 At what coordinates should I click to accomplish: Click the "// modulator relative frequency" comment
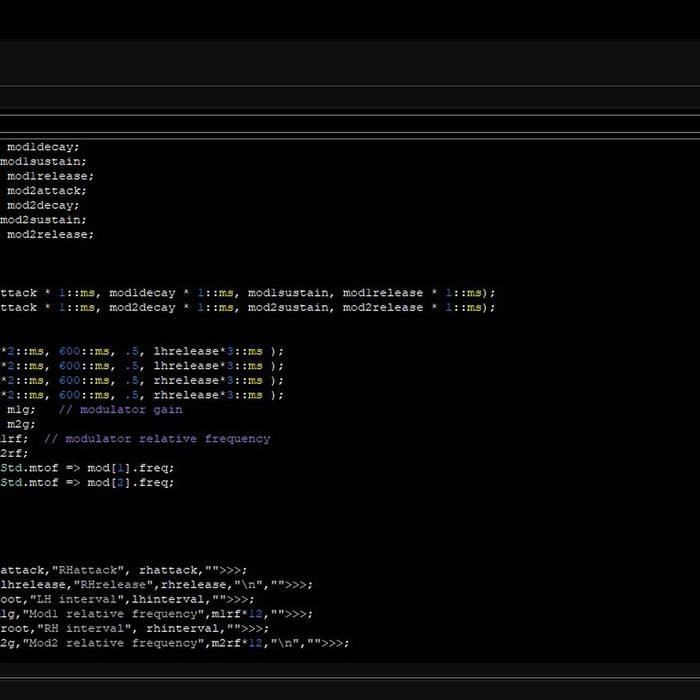tap(157, 439)
